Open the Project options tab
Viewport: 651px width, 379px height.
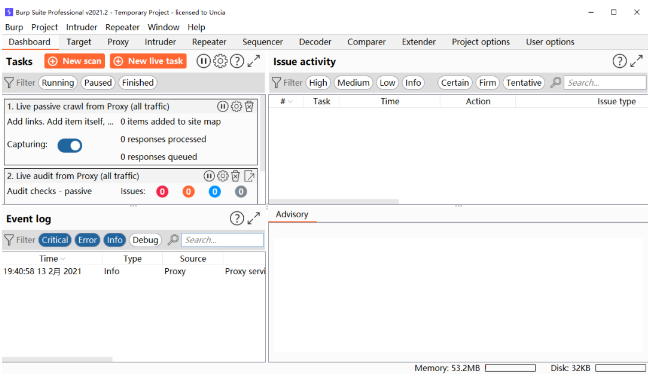click(481, 42)
